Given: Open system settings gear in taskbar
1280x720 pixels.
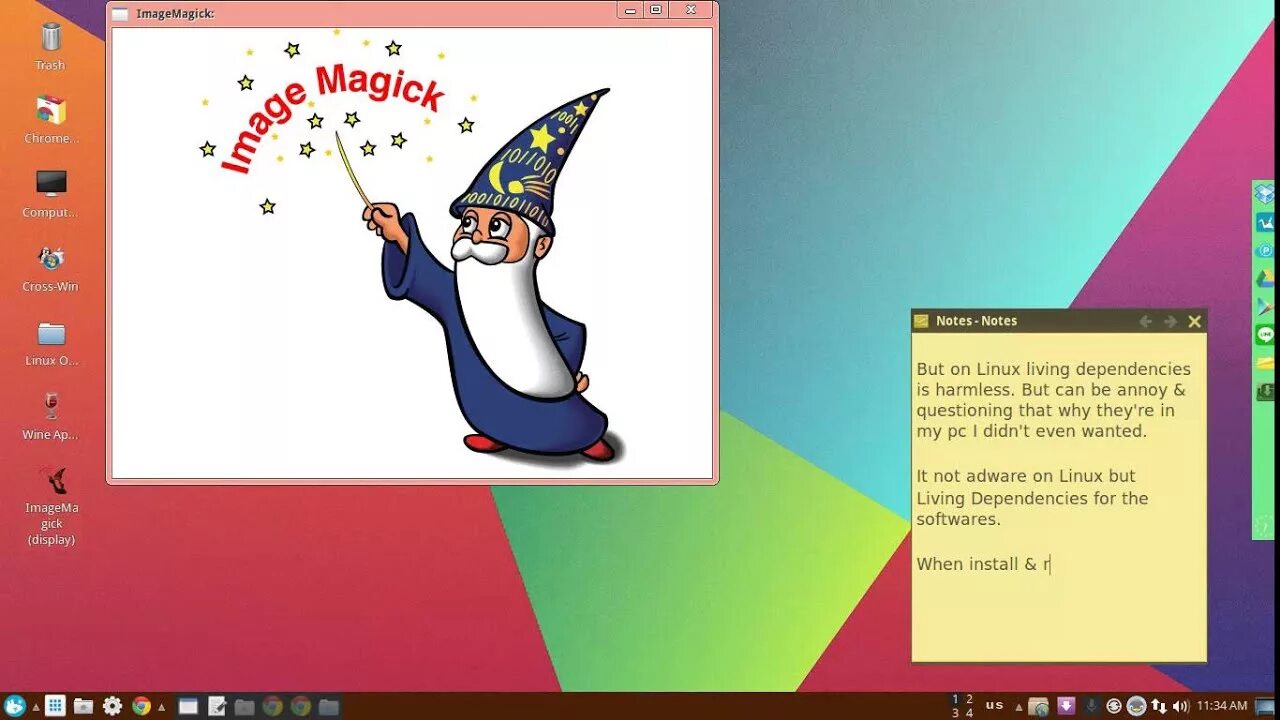Looking at the screenshot, I should (112, 706).
